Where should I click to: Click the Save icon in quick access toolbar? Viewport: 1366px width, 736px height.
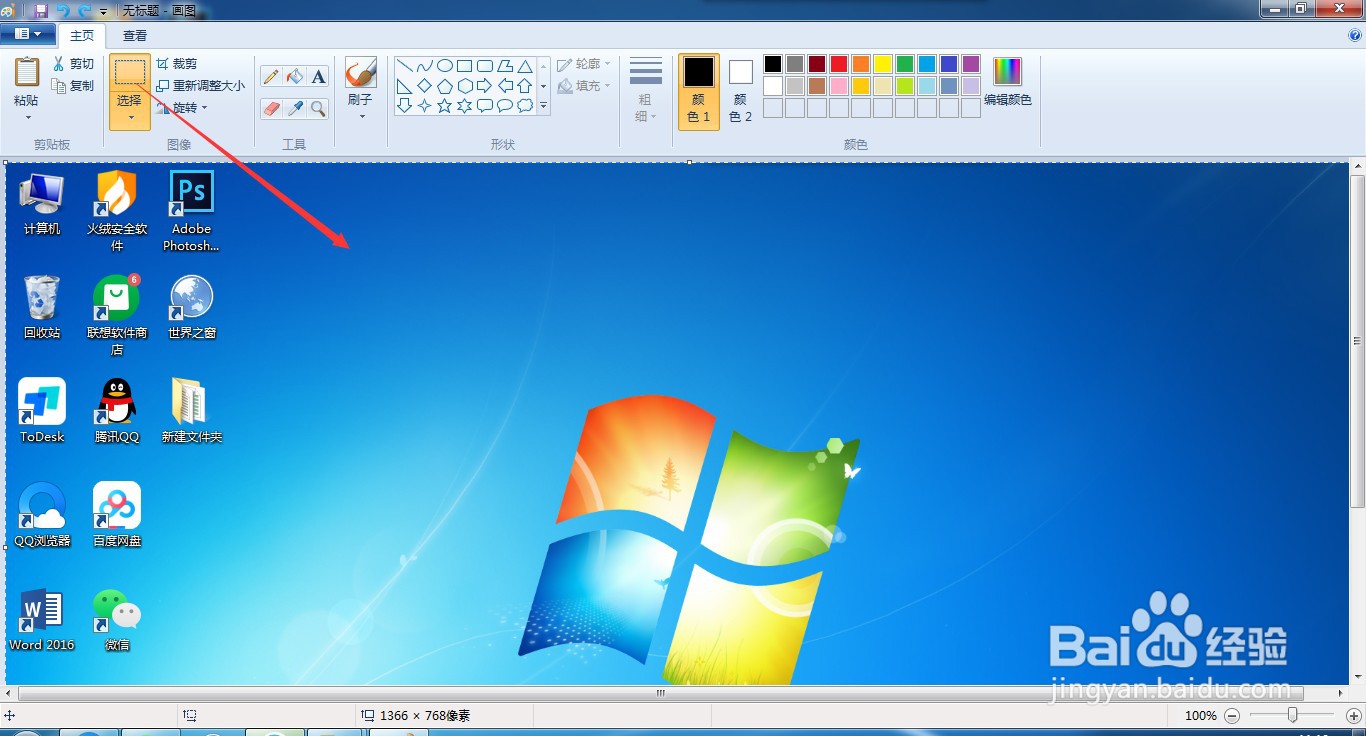click(41, 10)
